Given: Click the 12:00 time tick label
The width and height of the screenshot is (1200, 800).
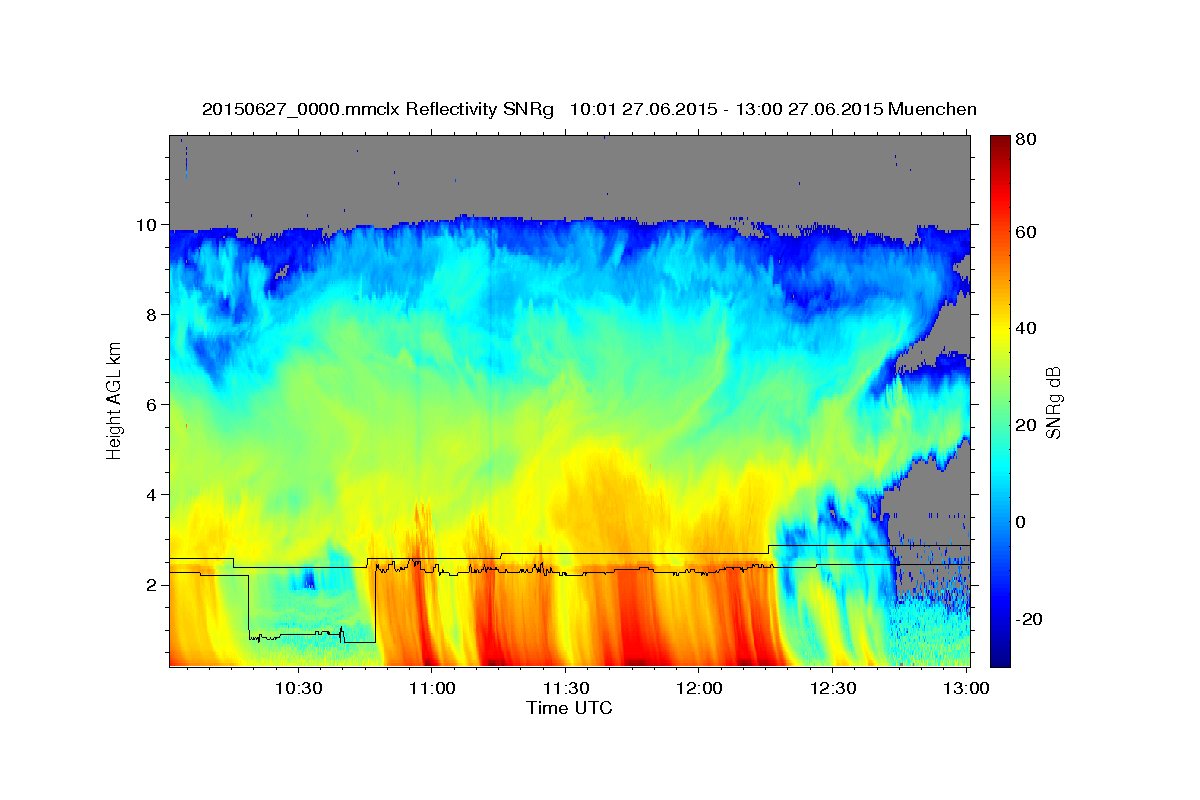Looking at the screenshot, I should [x=698, y=689].
